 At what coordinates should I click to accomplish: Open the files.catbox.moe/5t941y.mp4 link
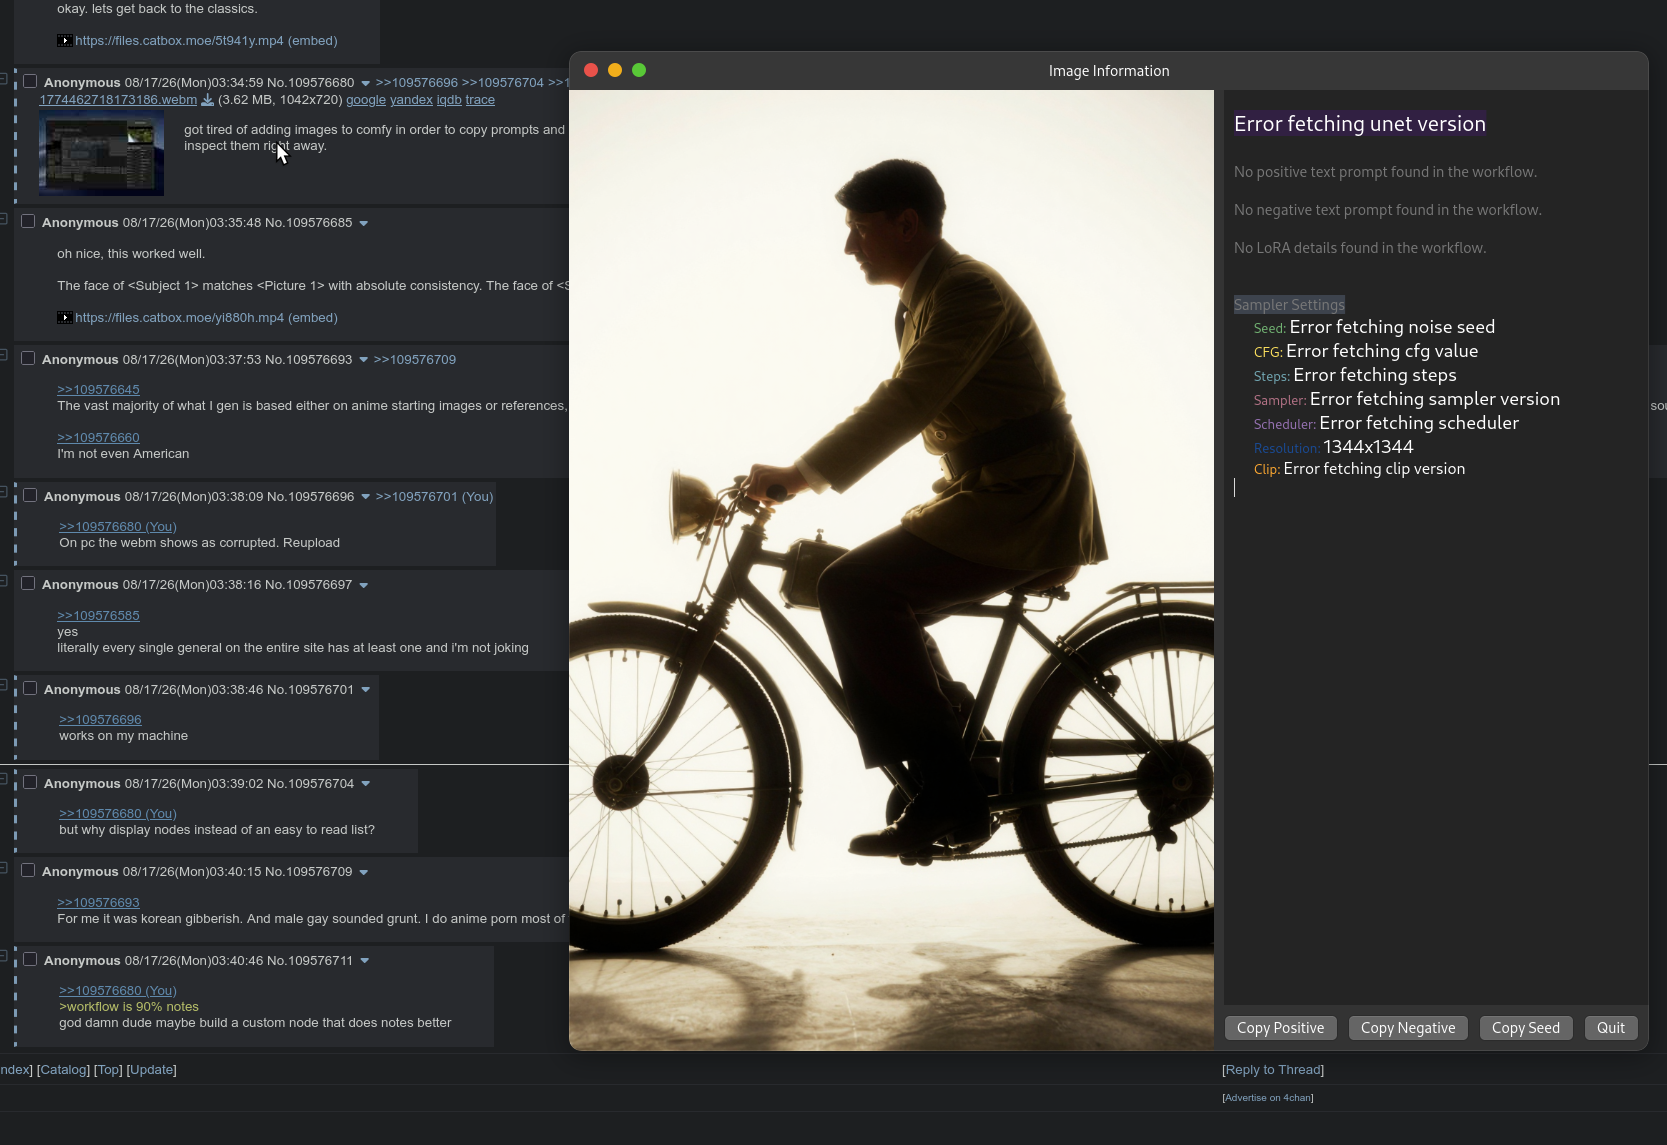[x=179, y=41]
